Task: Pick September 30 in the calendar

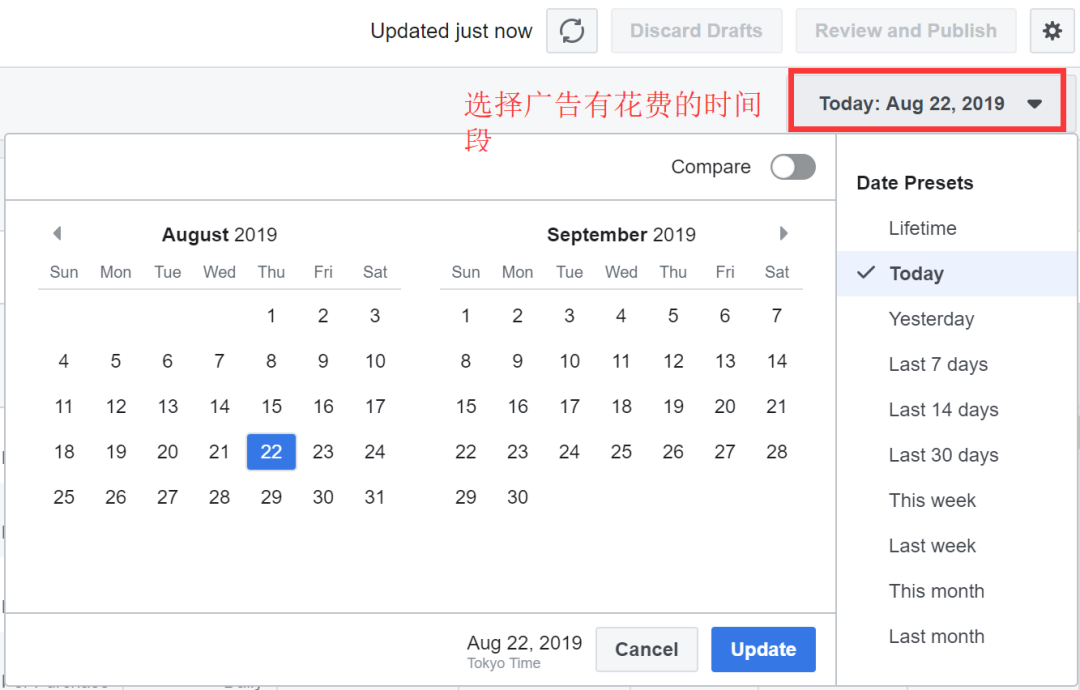Action: click(517, 498)
